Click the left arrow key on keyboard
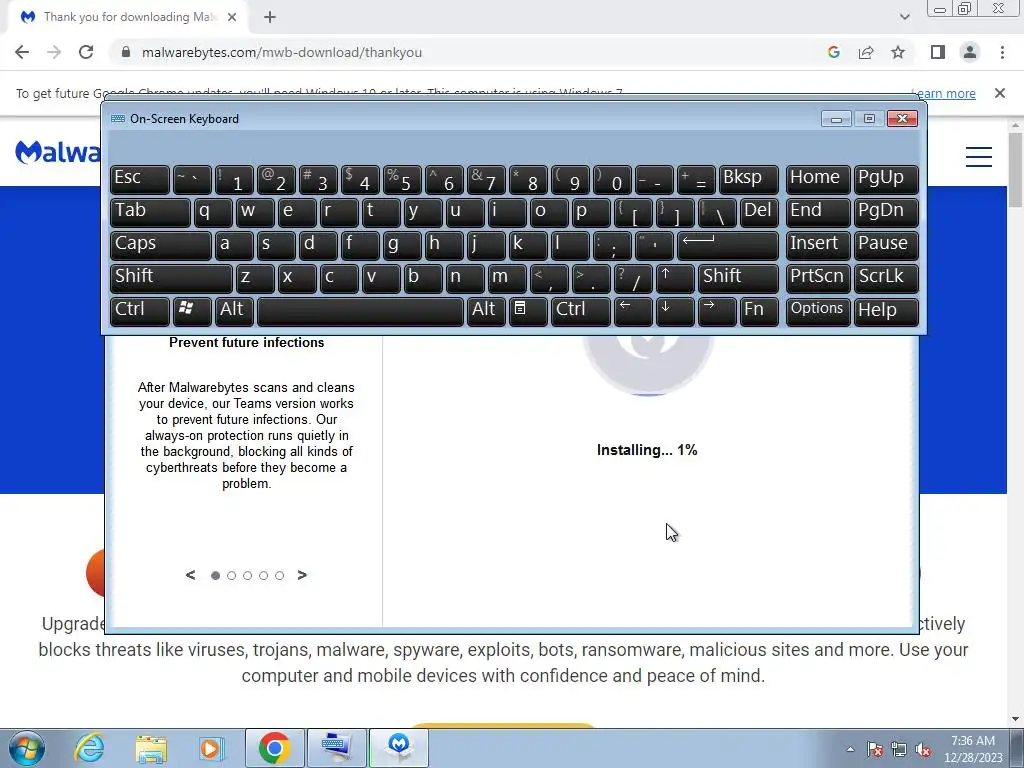This screenshot has width=1024, height=768. (633, 310)
